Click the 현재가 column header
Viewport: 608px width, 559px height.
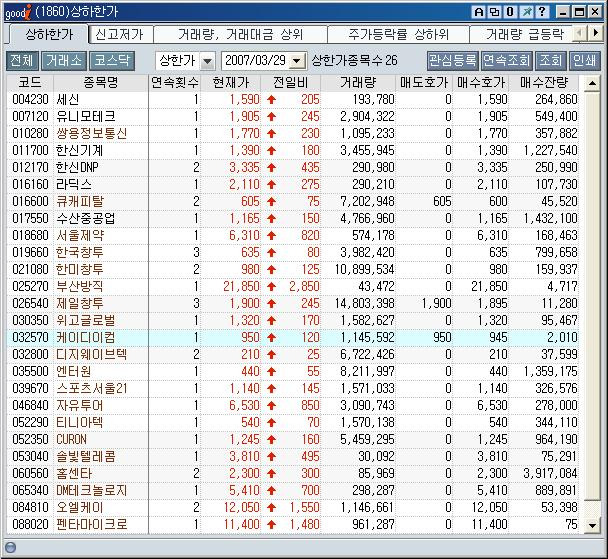pyautogui.click(x=231, y=83)
